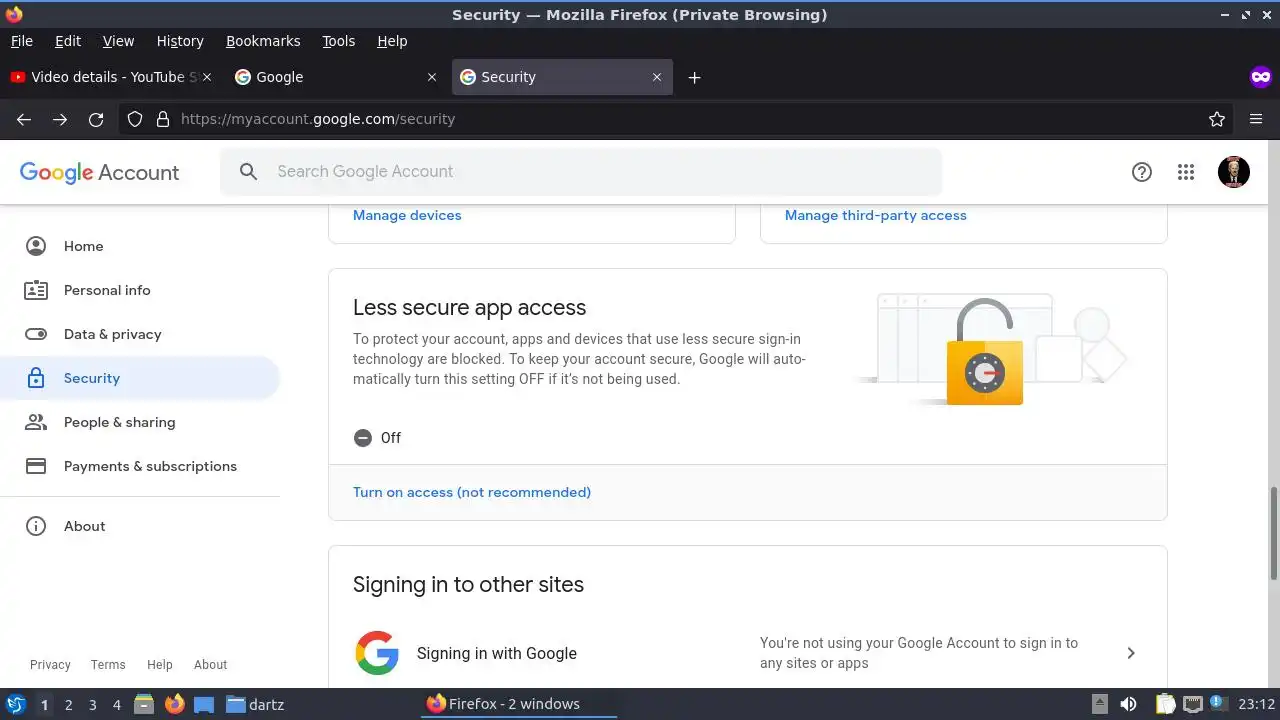The height and width of the screenshot is (720, 1280).
Task: Launch Firefox from the taskbar launcher
Action: (x=174, y=704)
